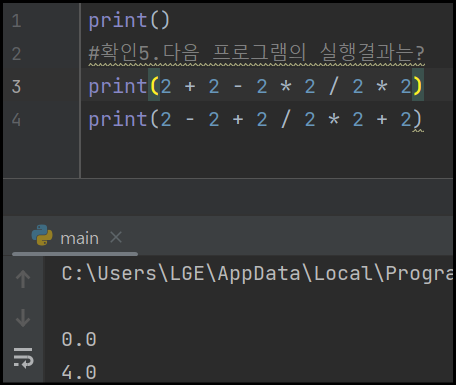Click the 0.0 output line
This screenshot has height=385, width=456.
pyautogui.click(x=79, y=340)
